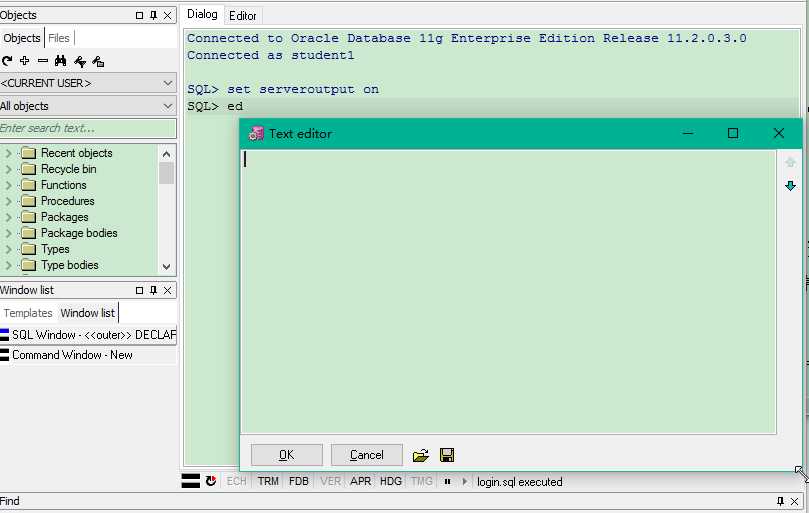Image resolution: width=809 pixels, height=513 pixels.
Task: Toggle VER verify option
Action: (x=330, y=482)
